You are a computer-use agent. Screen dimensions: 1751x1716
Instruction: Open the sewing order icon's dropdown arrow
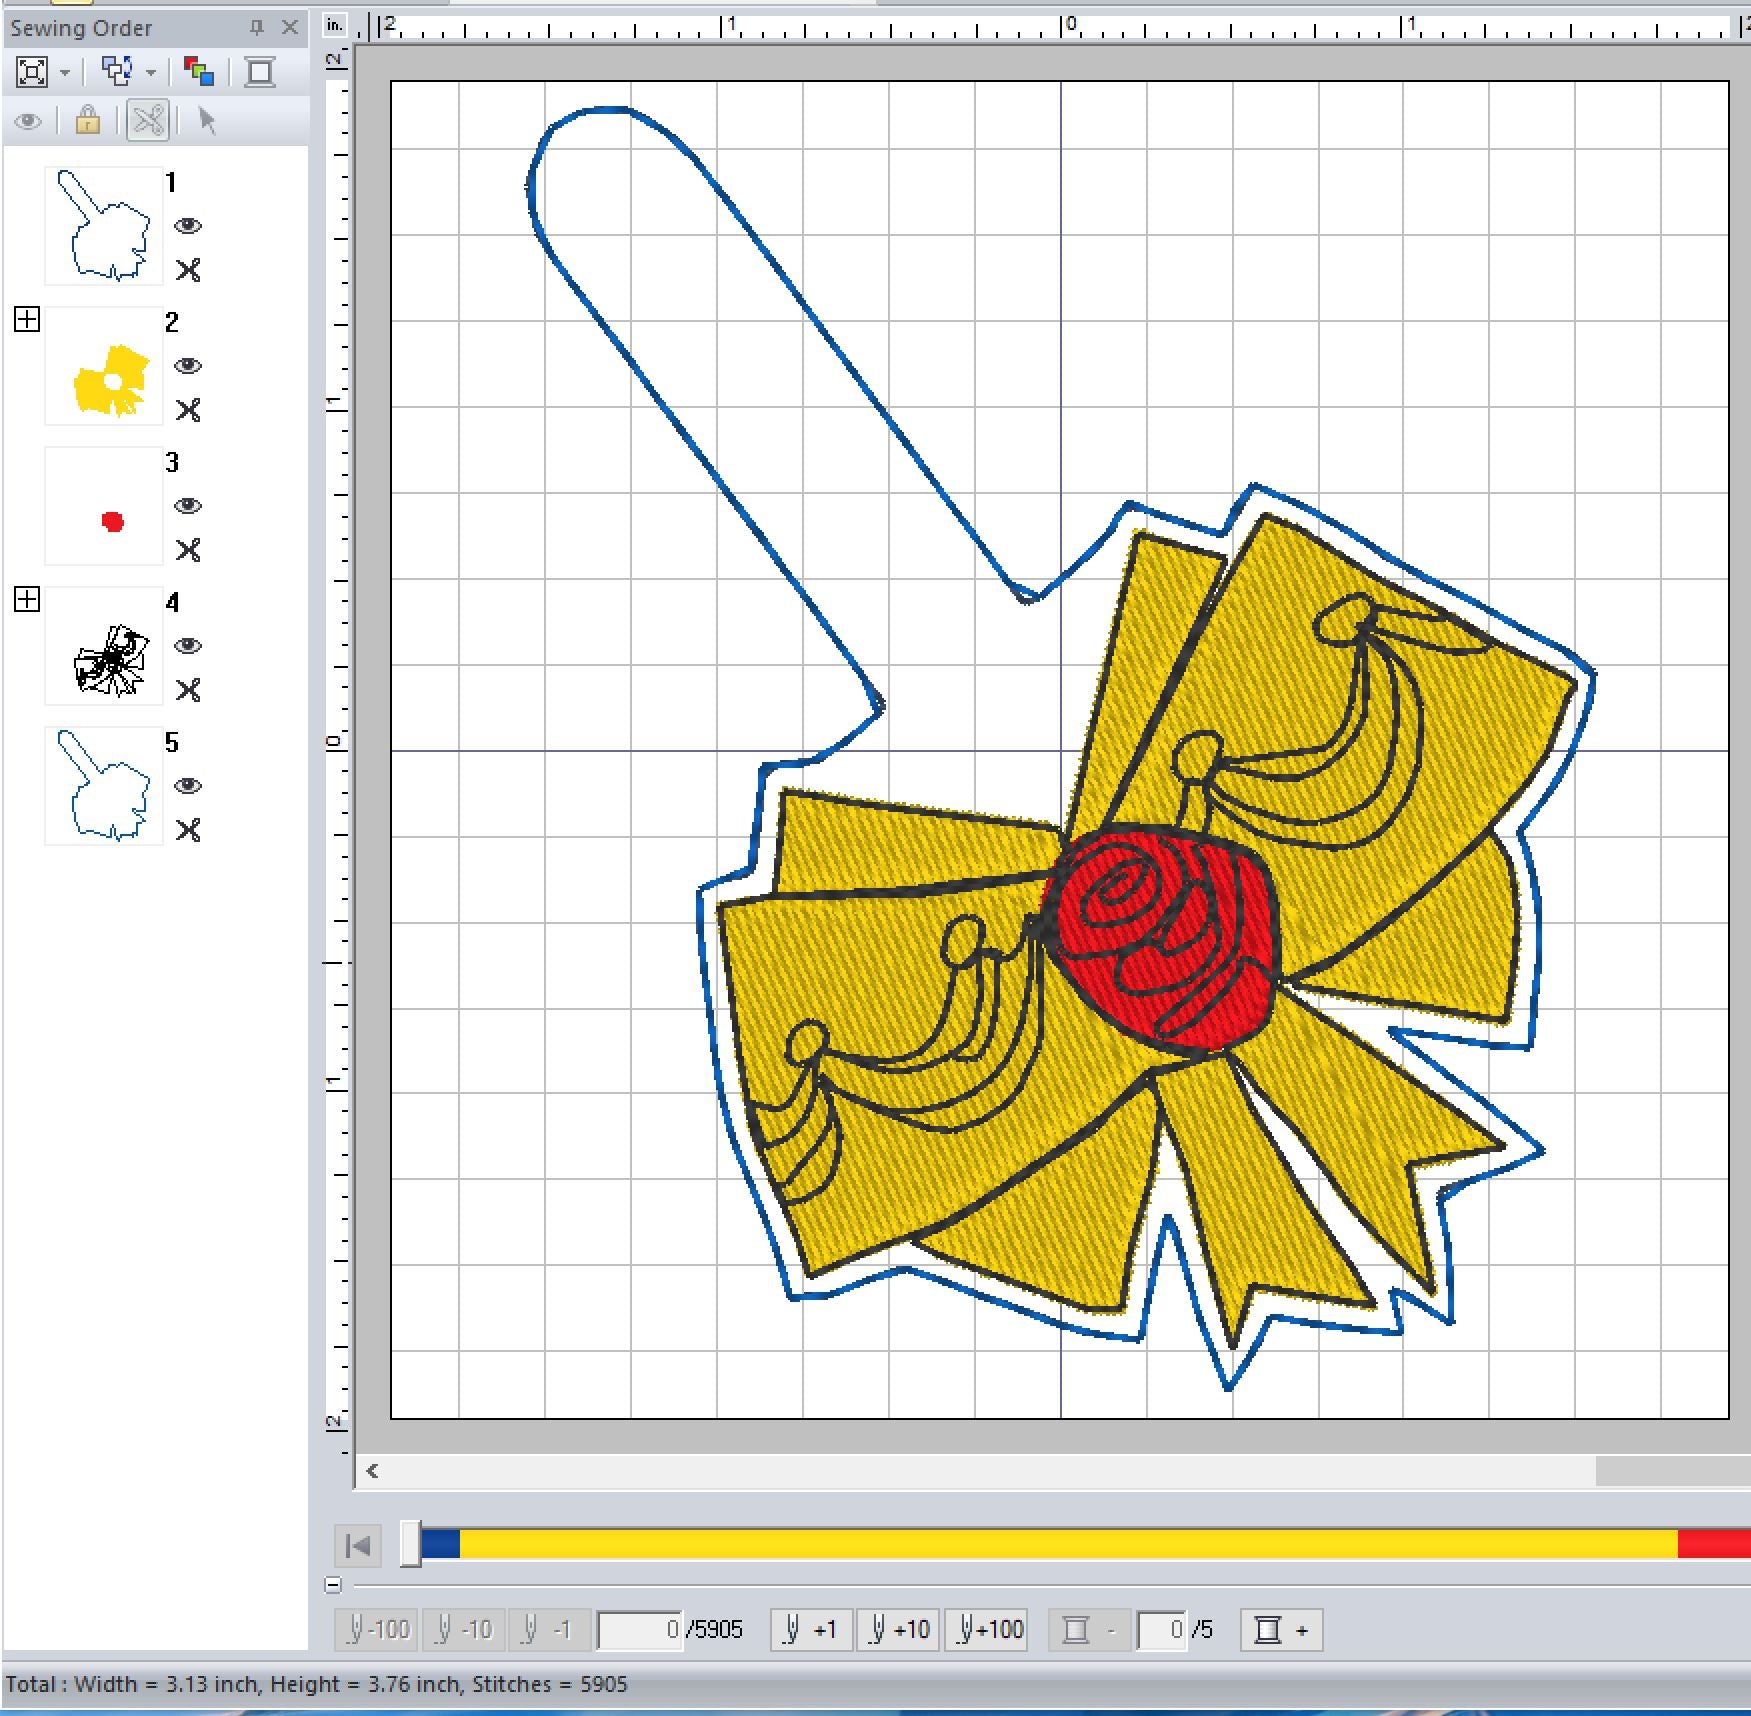(151, 73)
